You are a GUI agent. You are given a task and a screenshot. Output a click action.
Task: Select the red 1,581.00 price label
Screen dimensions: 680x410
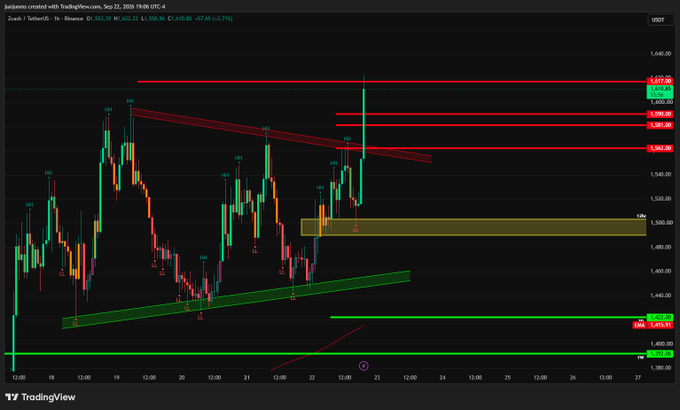tap(660, 125)
